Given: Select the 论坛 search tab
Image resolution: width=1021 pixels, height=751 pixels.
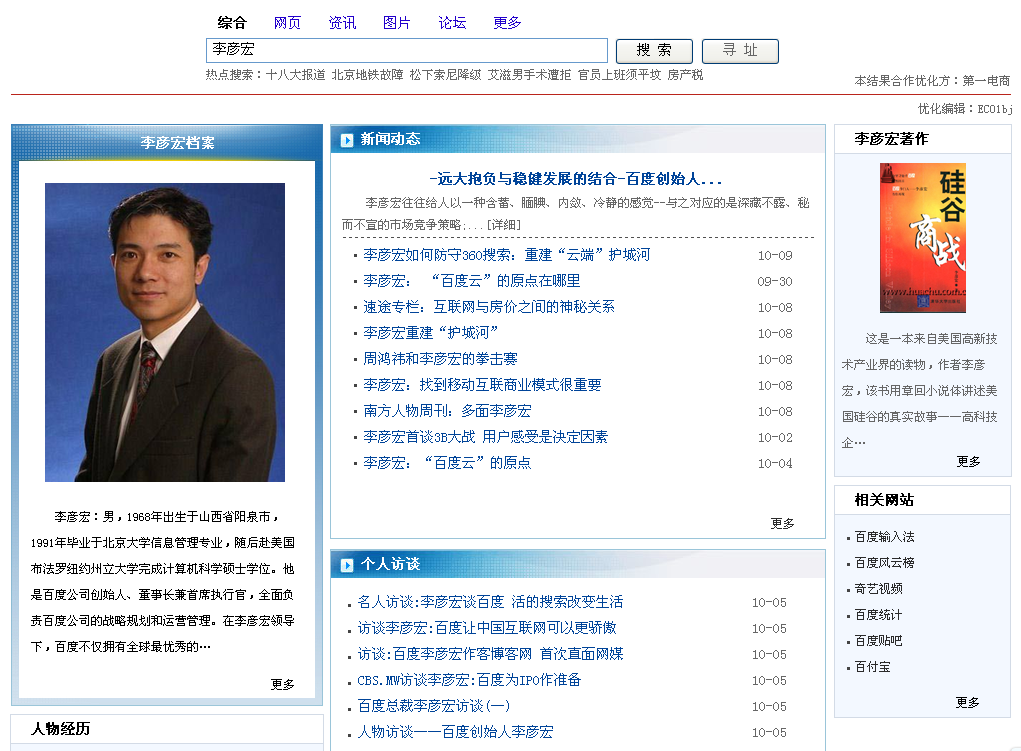Looking at the screenshot, I should click(x=452, y=23).
